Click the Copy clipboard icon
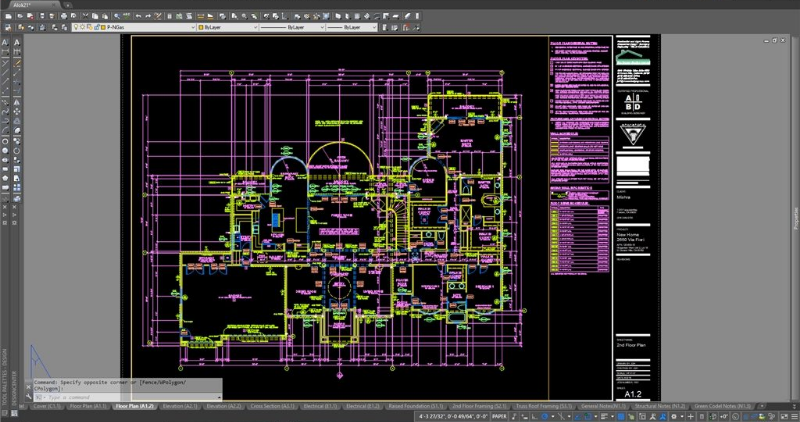Image resolution: width=800 pixels, height=422 pixels. pyautogui.click(x=95, y=16)
